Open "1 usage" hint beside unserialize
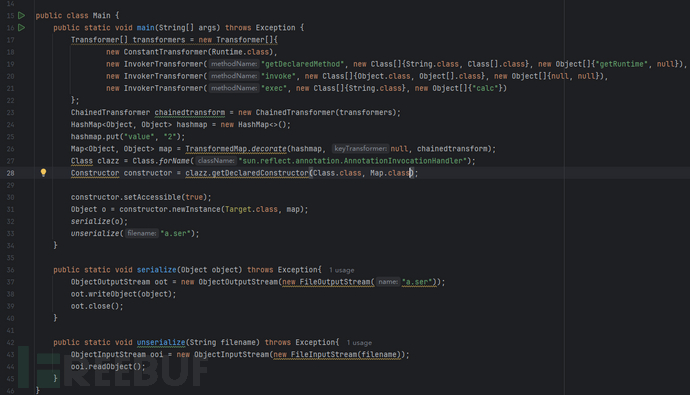 tap(359, 343)
